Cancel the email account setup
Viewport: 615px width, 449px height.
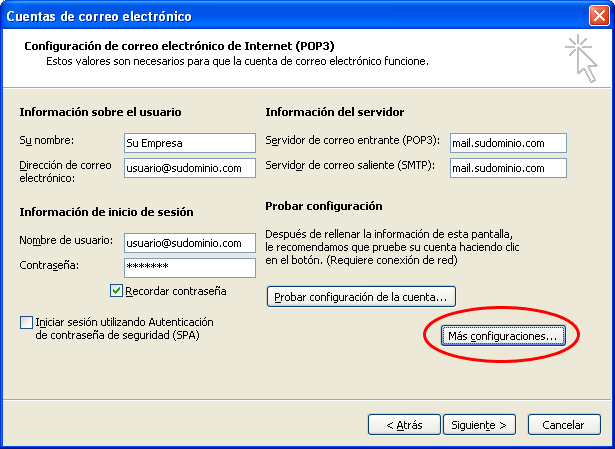(563, 424)
